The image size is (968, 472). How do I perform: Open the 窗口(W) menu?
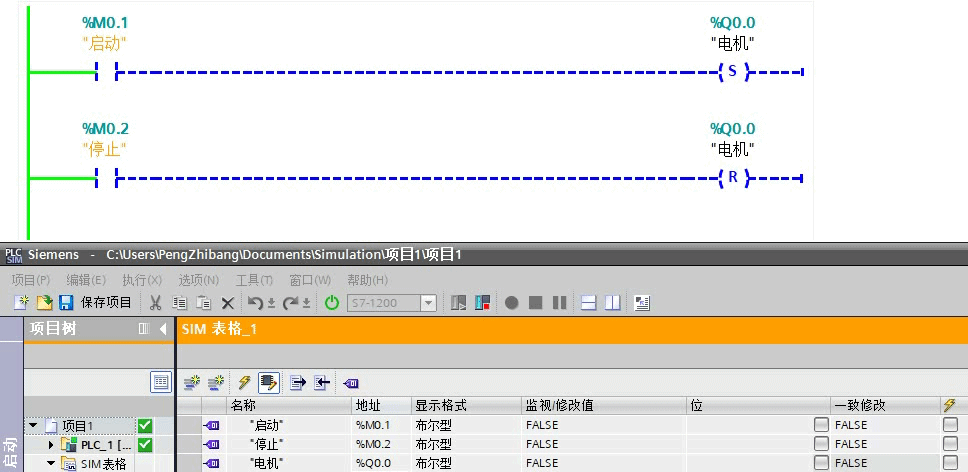coord(311,280)
